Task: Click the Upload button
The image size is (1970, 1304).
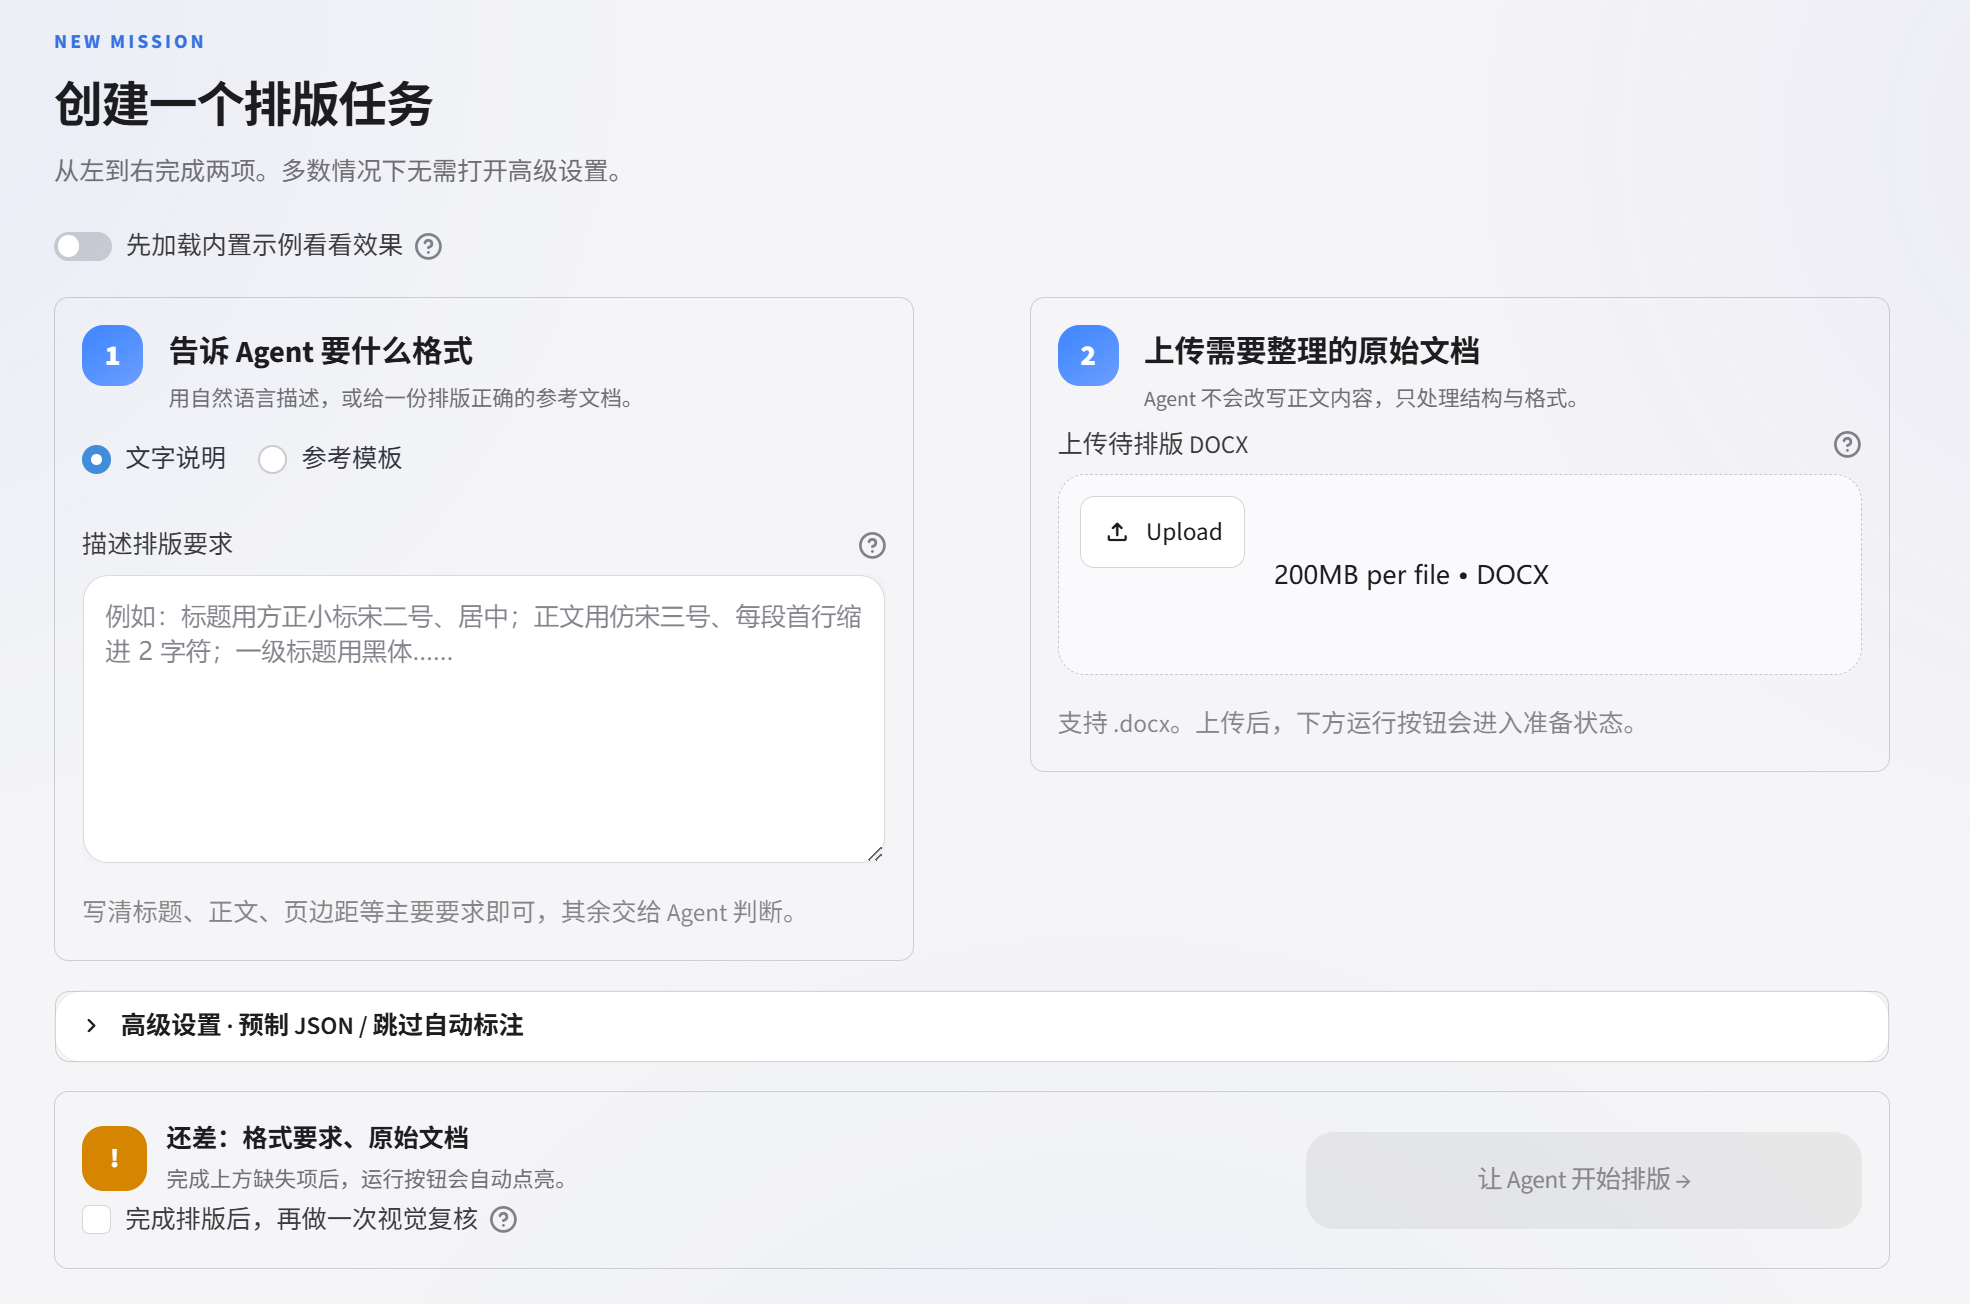Action: click(1162, 532)
